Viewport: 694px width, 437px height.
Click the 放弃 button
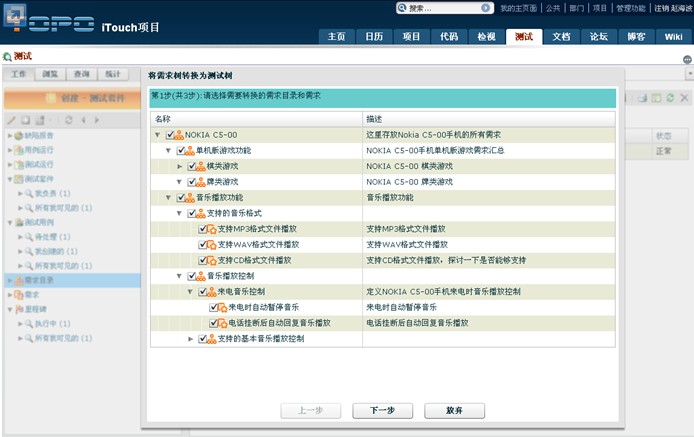[x=454, y=410]
